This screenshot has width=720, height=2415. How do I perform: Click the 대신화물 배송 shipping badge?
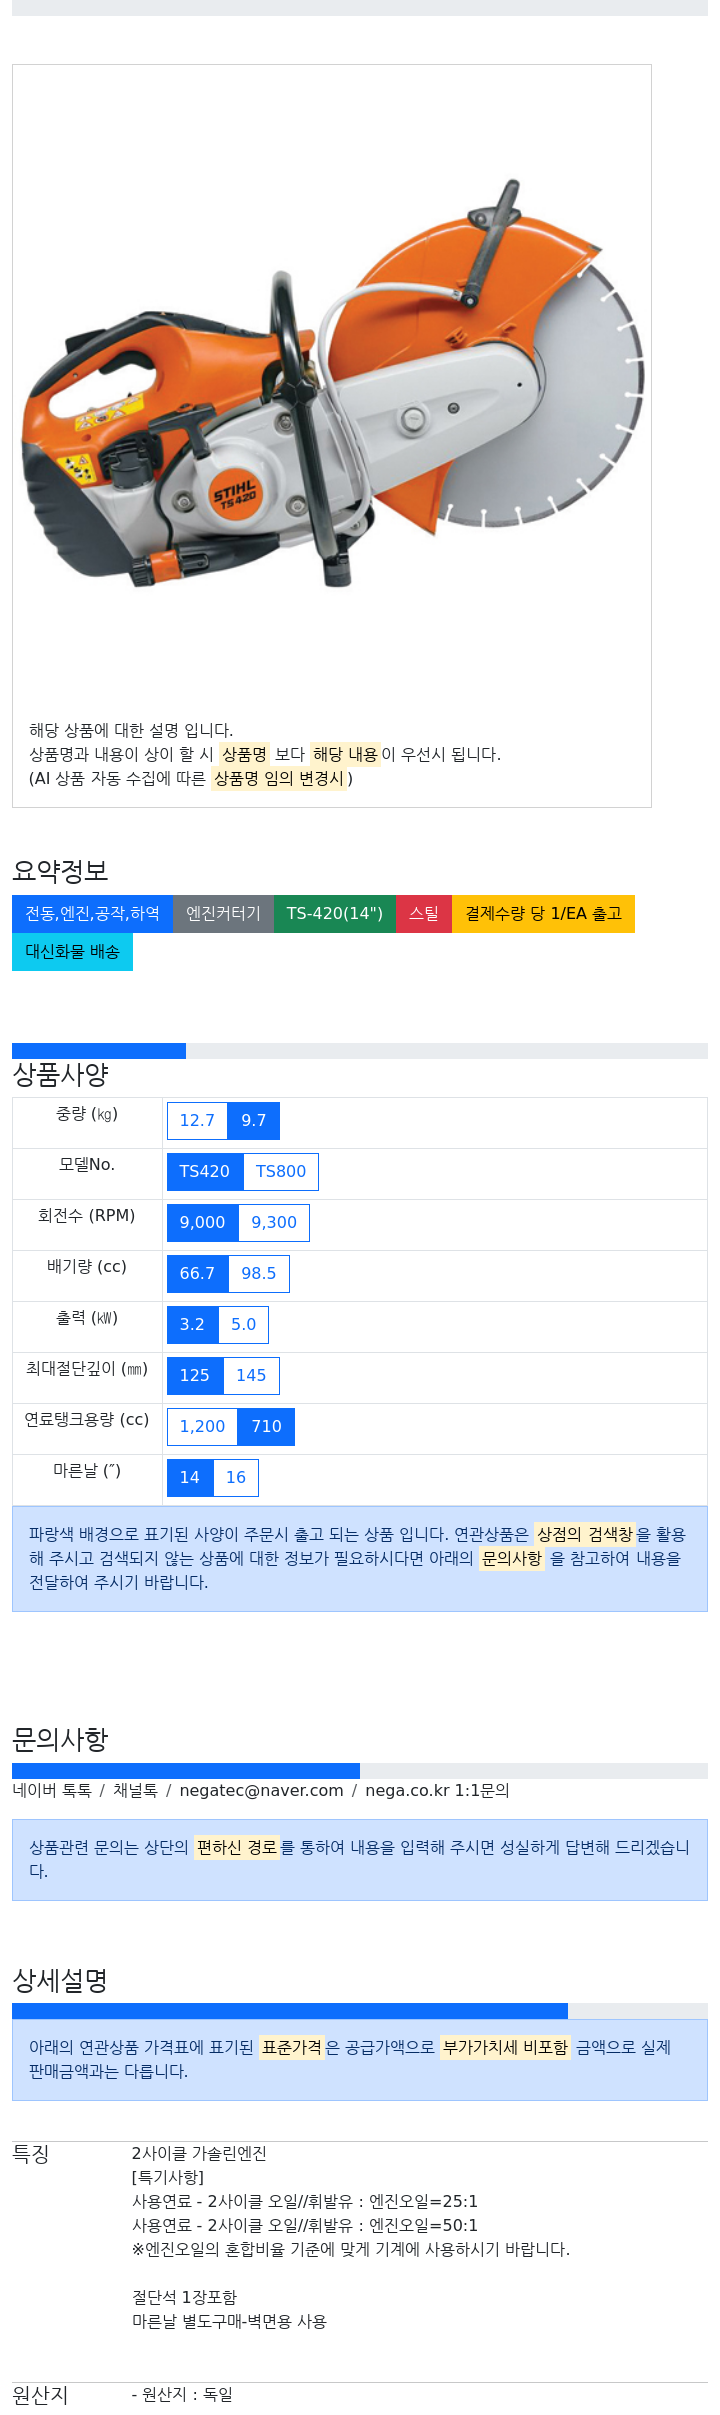click(x=72, y=952)
